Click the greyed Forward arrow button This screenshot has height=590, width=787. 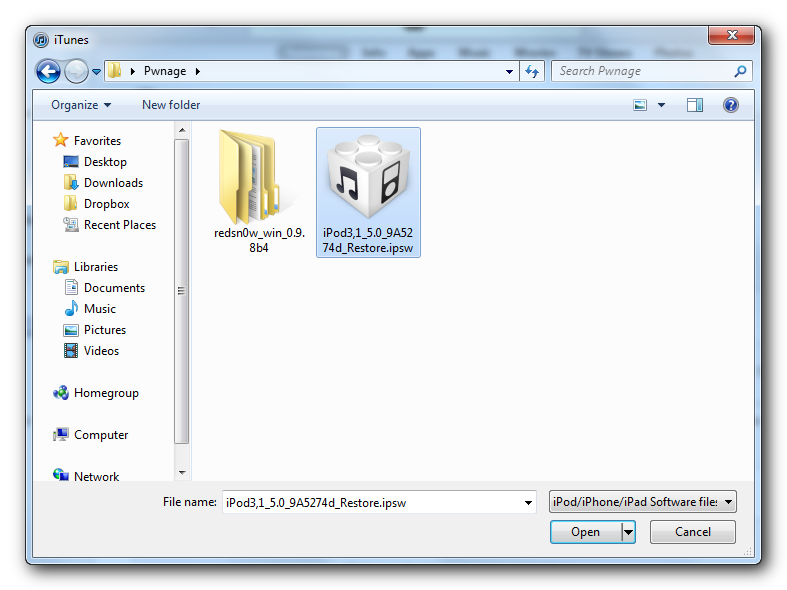tap(76, 71)
